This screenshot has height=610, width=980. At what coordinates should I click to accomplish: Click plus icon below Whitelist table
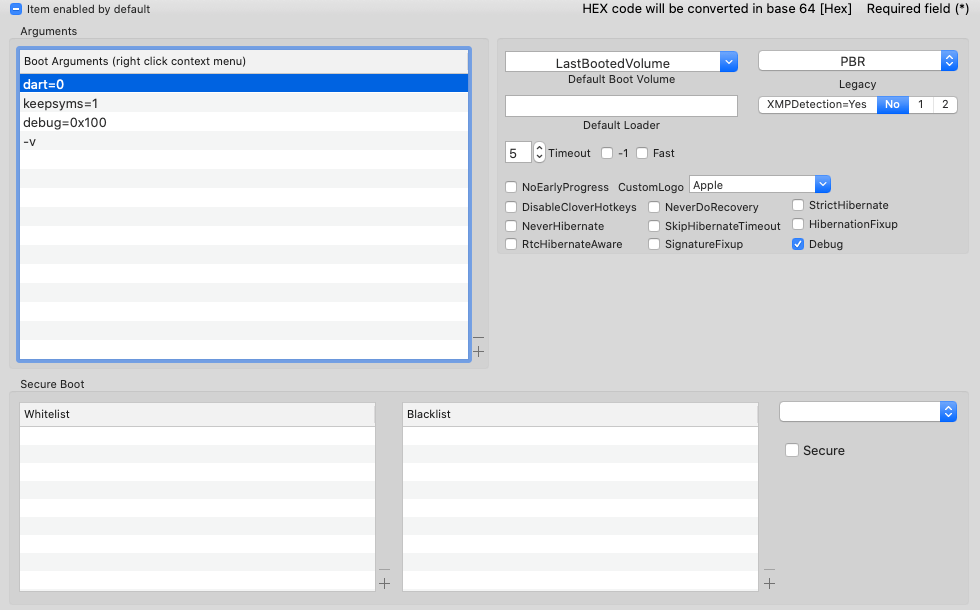click(x=385, y=583)
